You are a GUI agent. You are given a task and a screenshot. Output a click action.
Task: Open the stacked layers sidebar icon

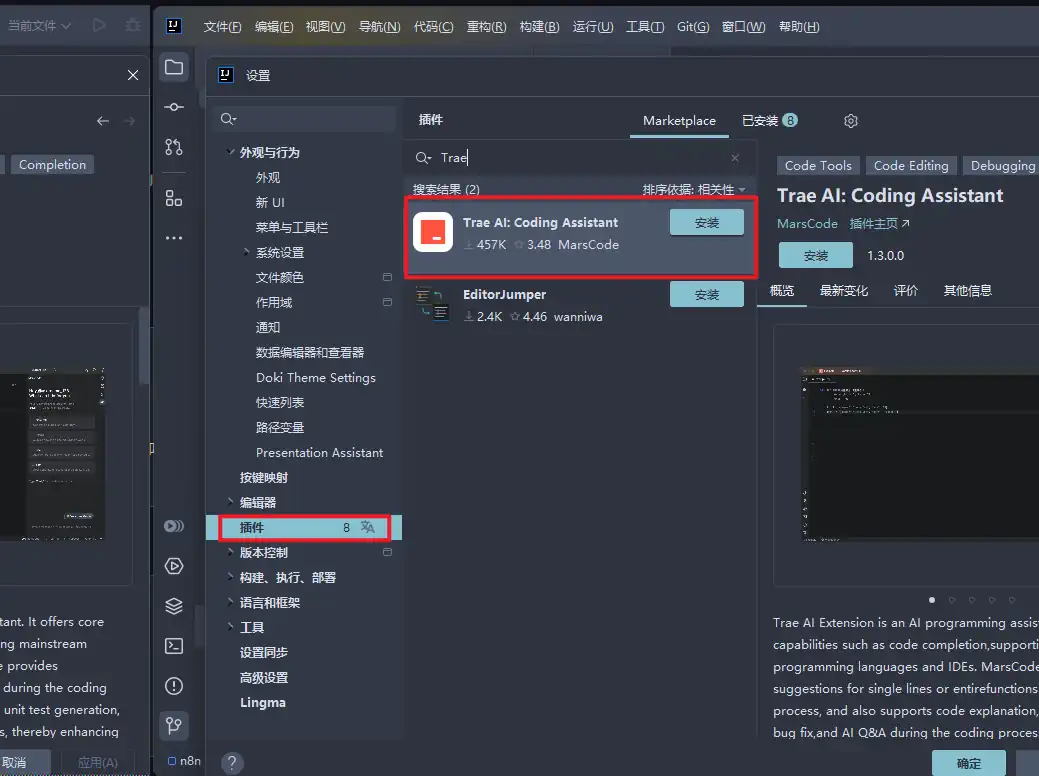pyautogui.click(x=174, y=606)
